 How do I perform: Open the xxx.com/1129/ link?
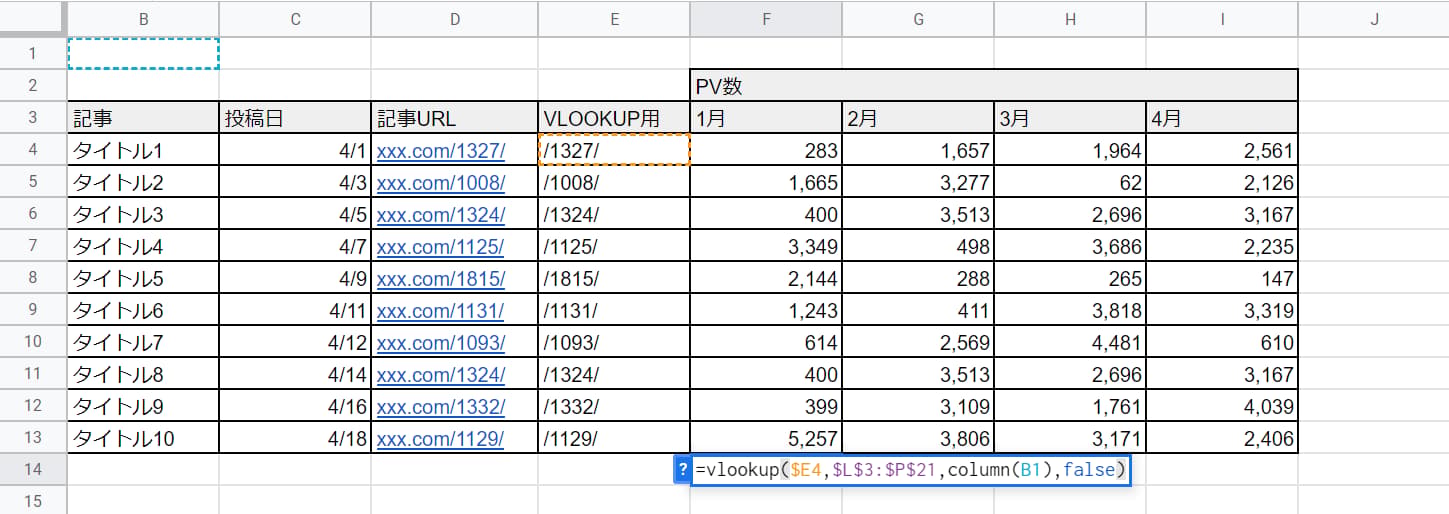click(441, 438)
